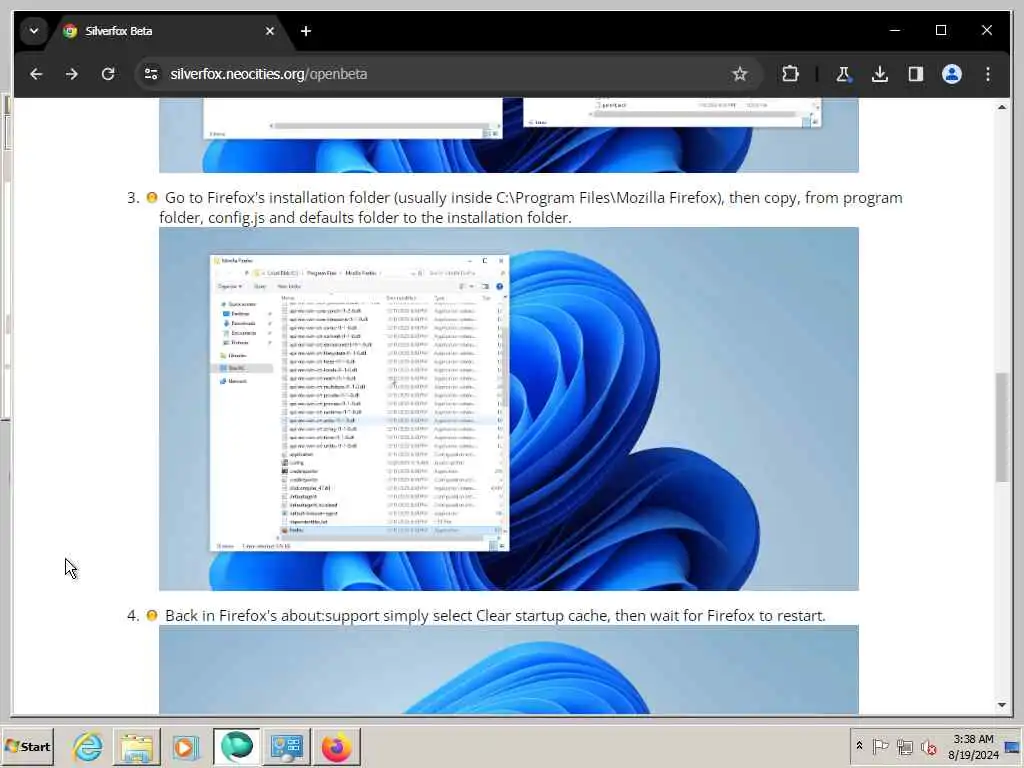Open the Extensions puzzle icon

click(790, 74)
